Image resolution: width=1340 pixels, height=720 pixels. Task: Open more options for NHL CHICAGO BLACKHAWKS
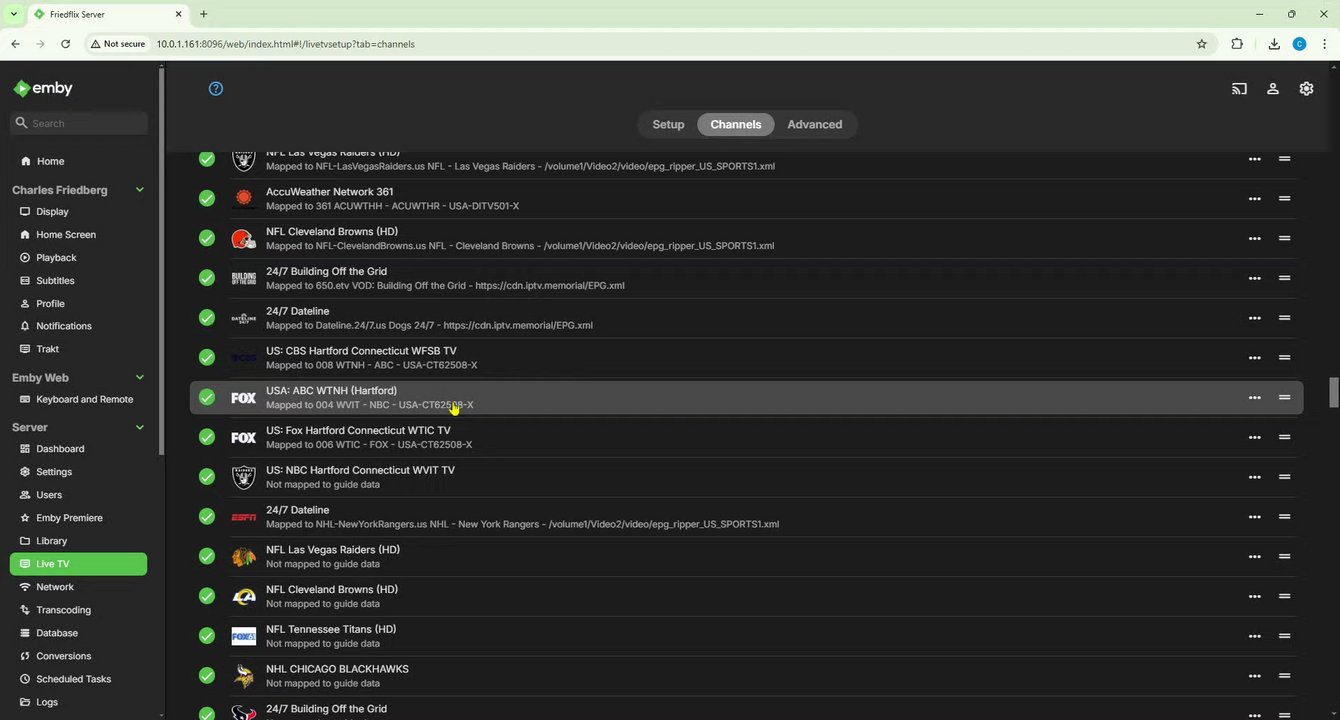click(1254, 676)
